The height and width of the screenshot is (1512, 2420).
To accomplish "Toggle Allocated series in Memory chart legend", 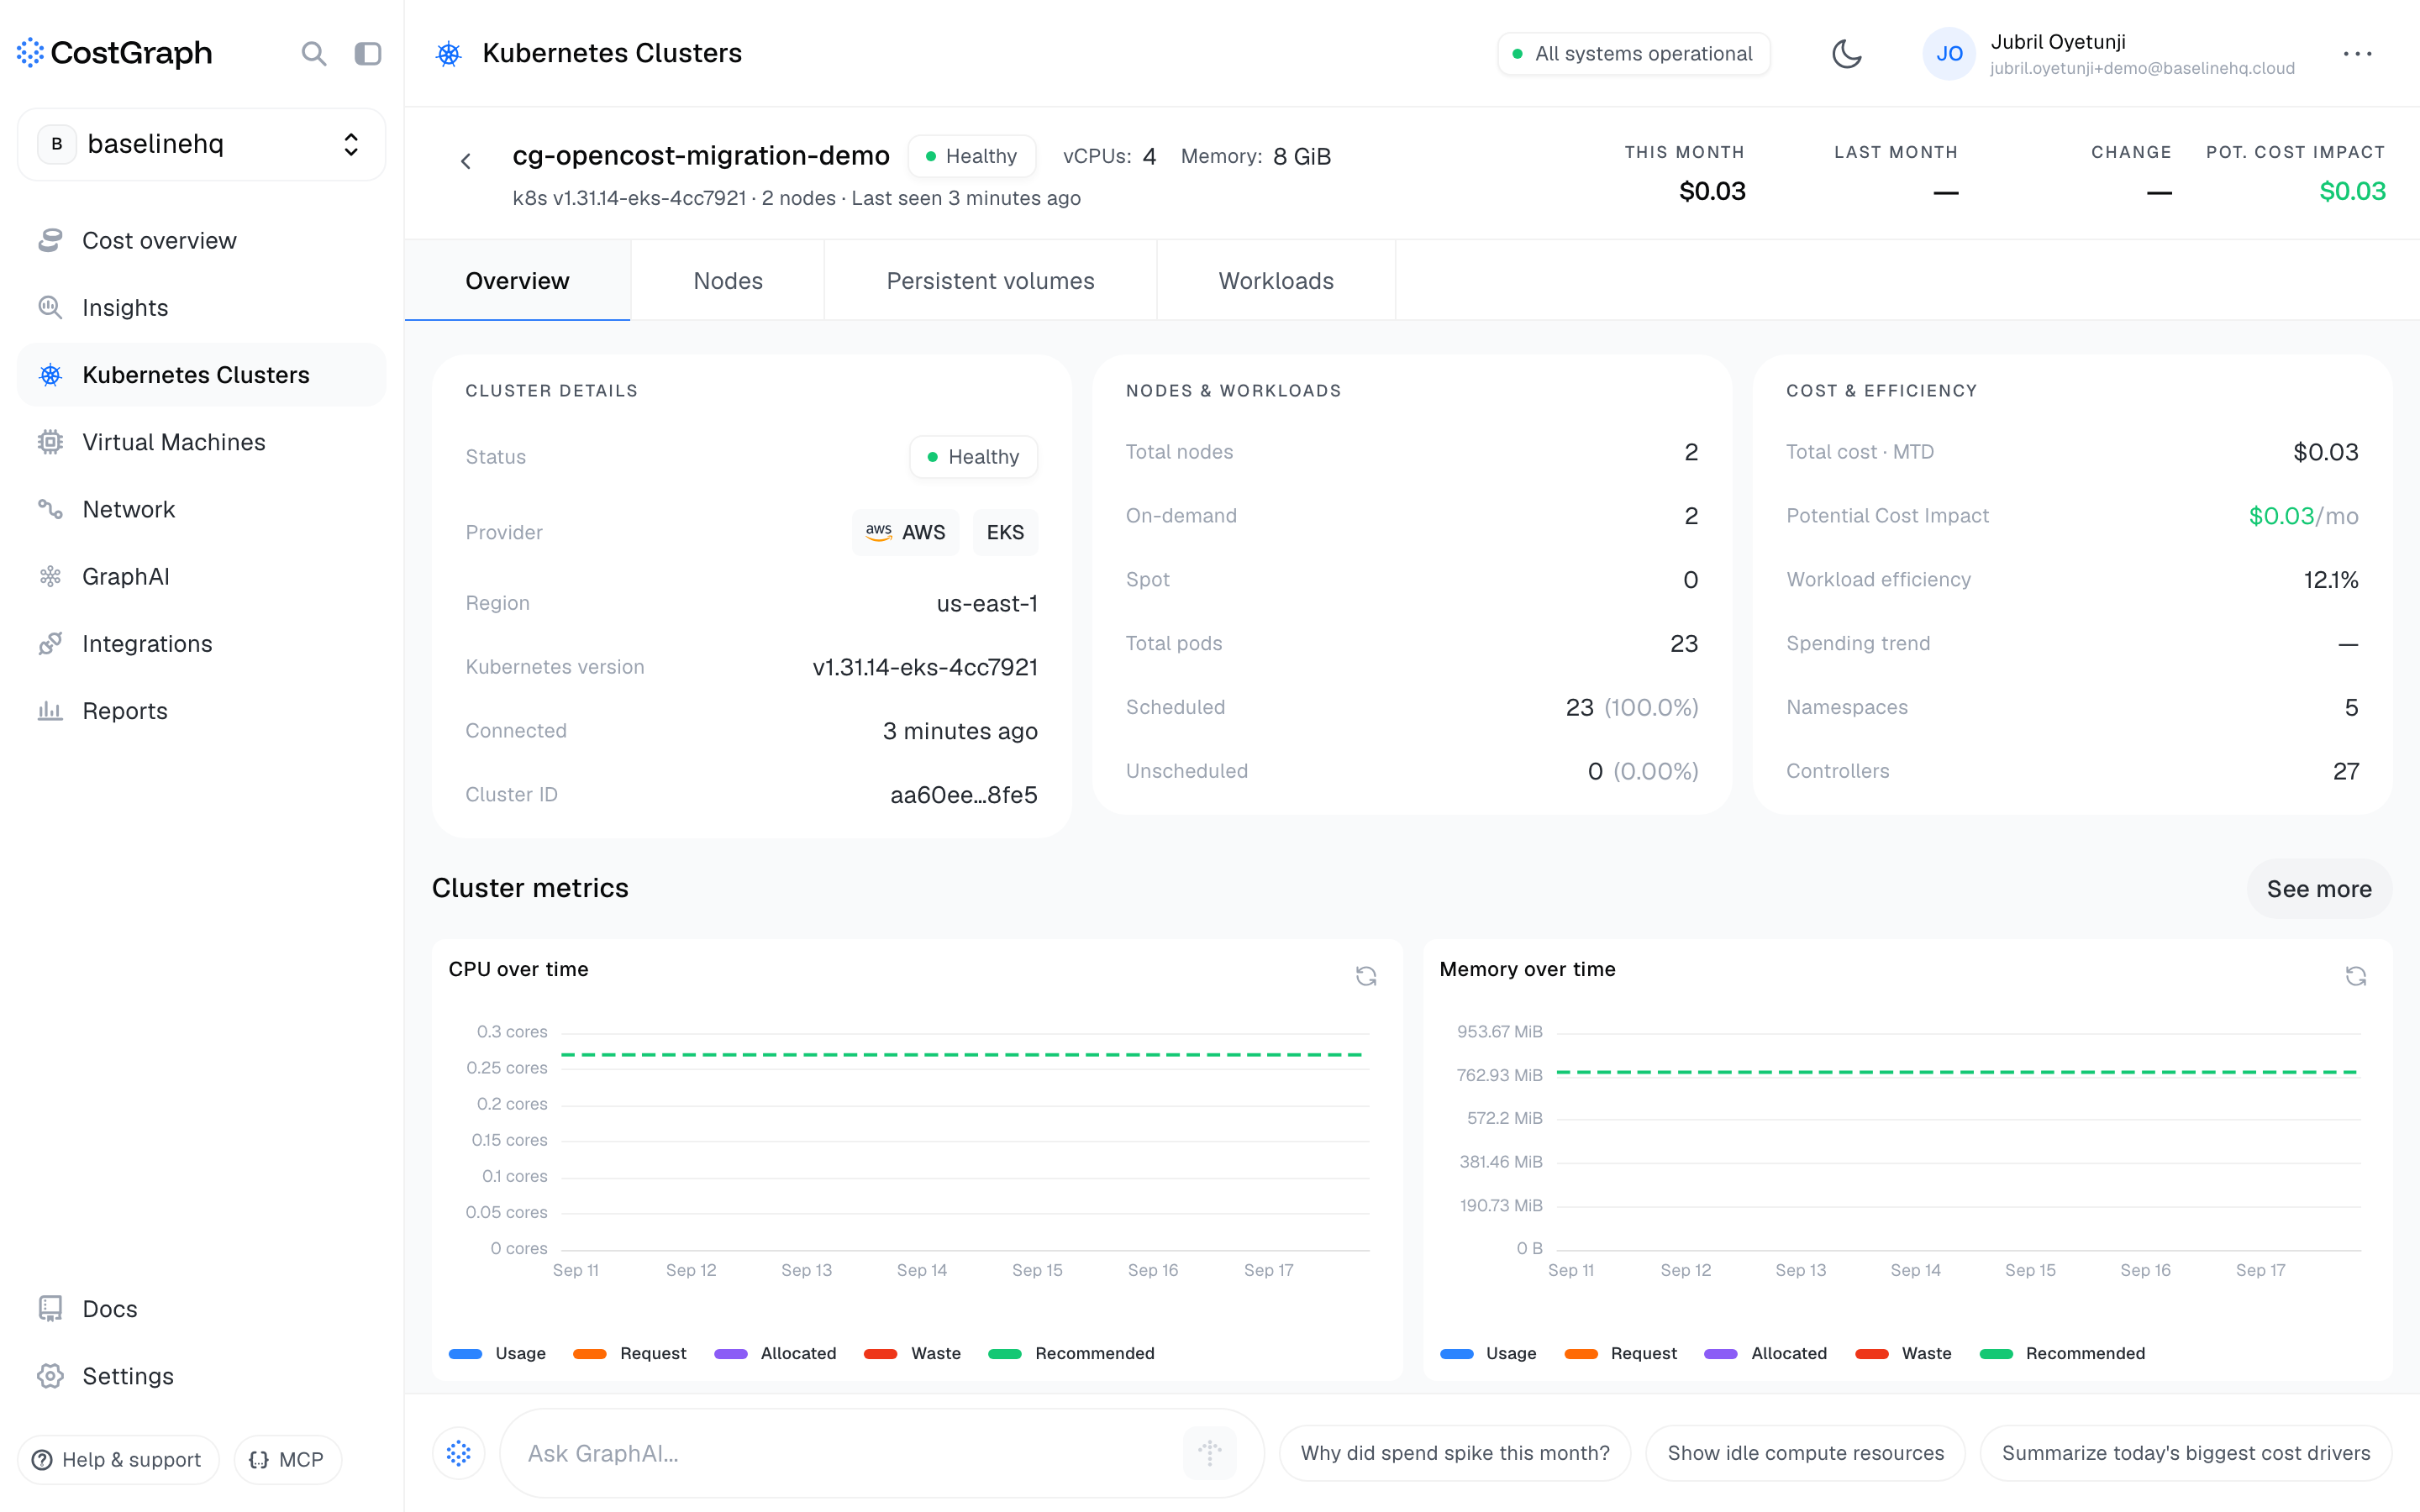I will point(1766,1353).
